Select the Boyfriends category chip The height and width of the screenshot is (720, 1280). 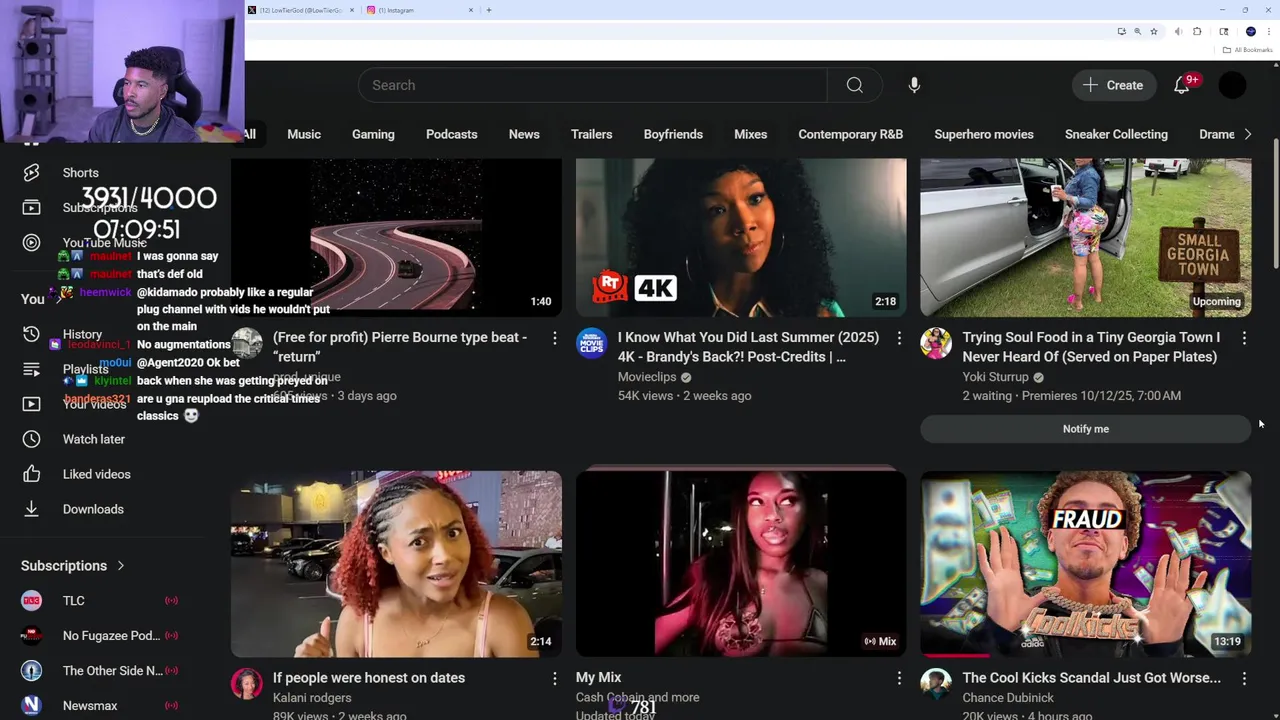tap(673, 134)
